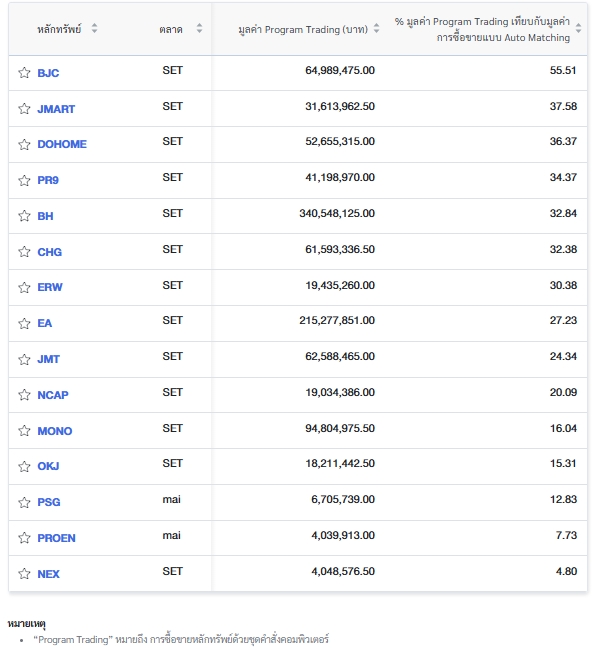Click the star next to MONO
Viewport: 596px width, 649px height.
[24, 431]
